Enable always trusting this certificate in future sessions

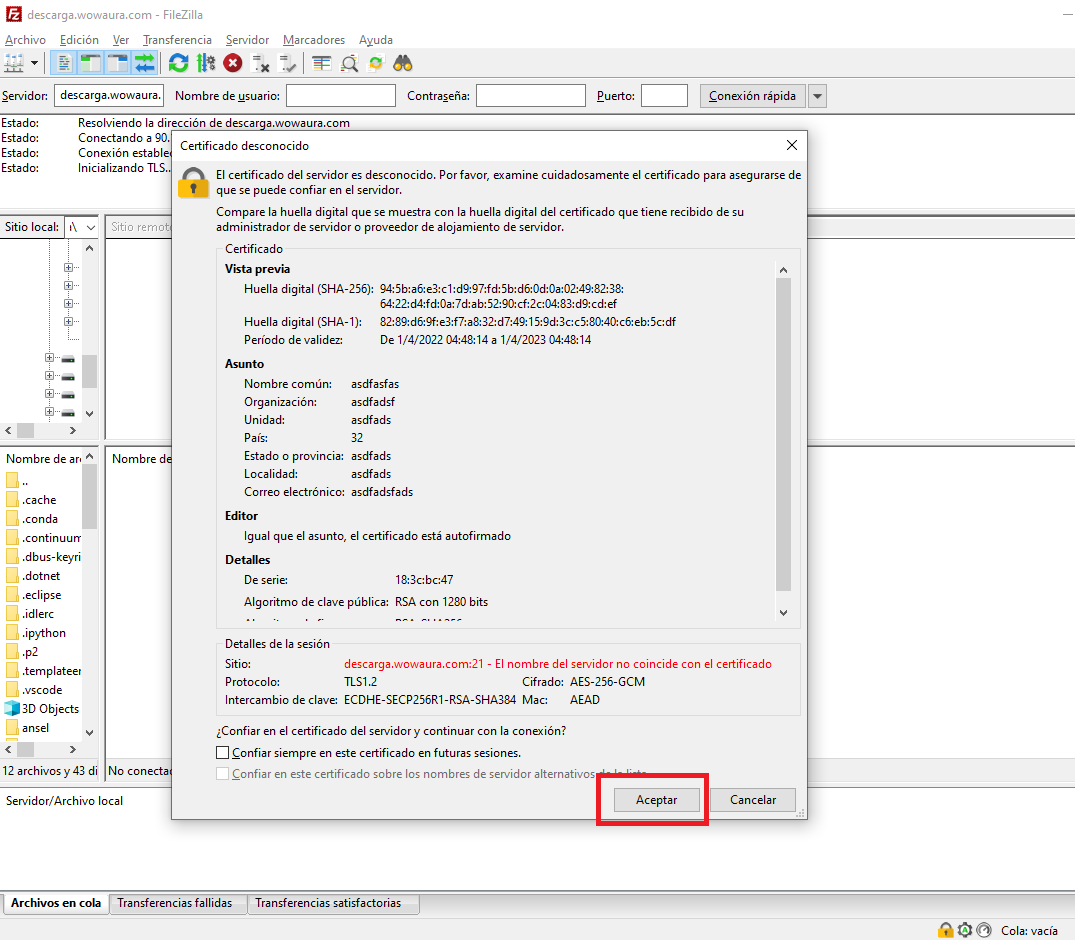222,752
